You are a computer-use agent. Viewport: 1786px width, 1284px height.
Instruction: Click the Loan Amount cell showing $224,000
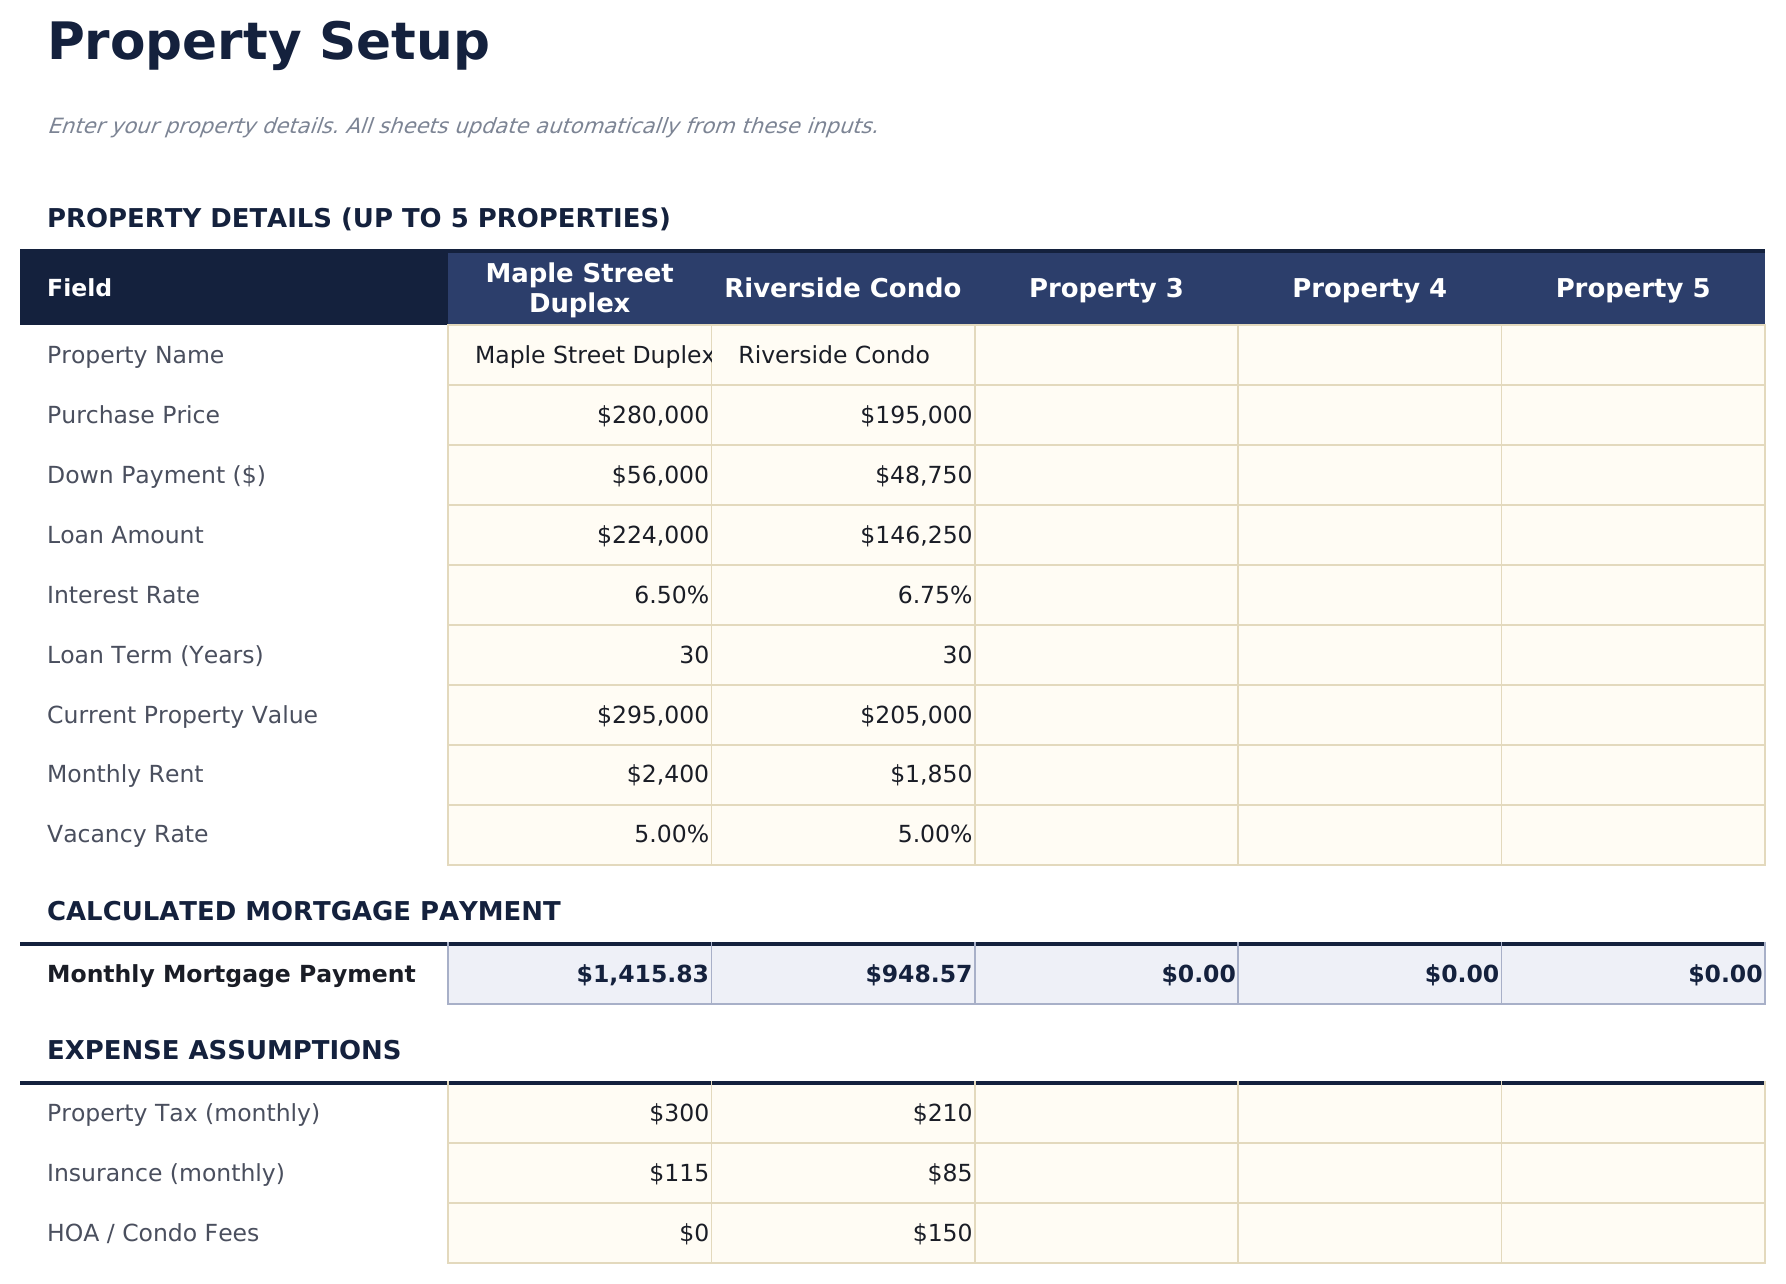tap(580, 535)
